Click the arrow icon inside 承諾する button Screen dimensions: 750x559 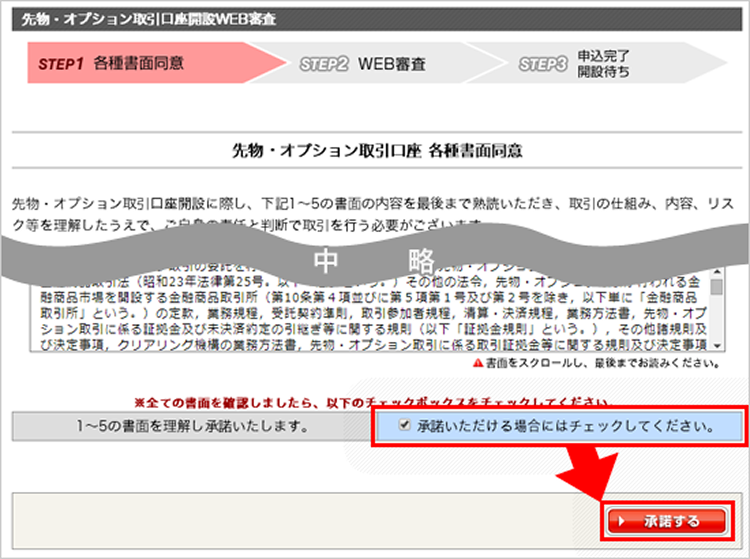coord(622,521)
